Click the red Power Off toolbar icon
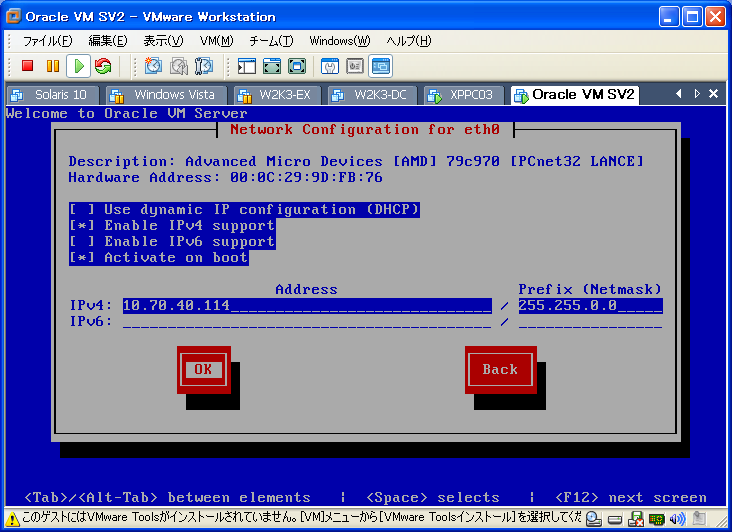732x532 pixels. 28,66
